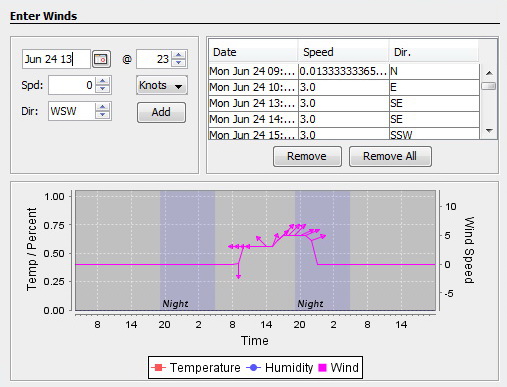The height and width of the screenshot is (387, 507).
Task: Click the Temp / Percent axis label
Action: (x=32, y=249)
